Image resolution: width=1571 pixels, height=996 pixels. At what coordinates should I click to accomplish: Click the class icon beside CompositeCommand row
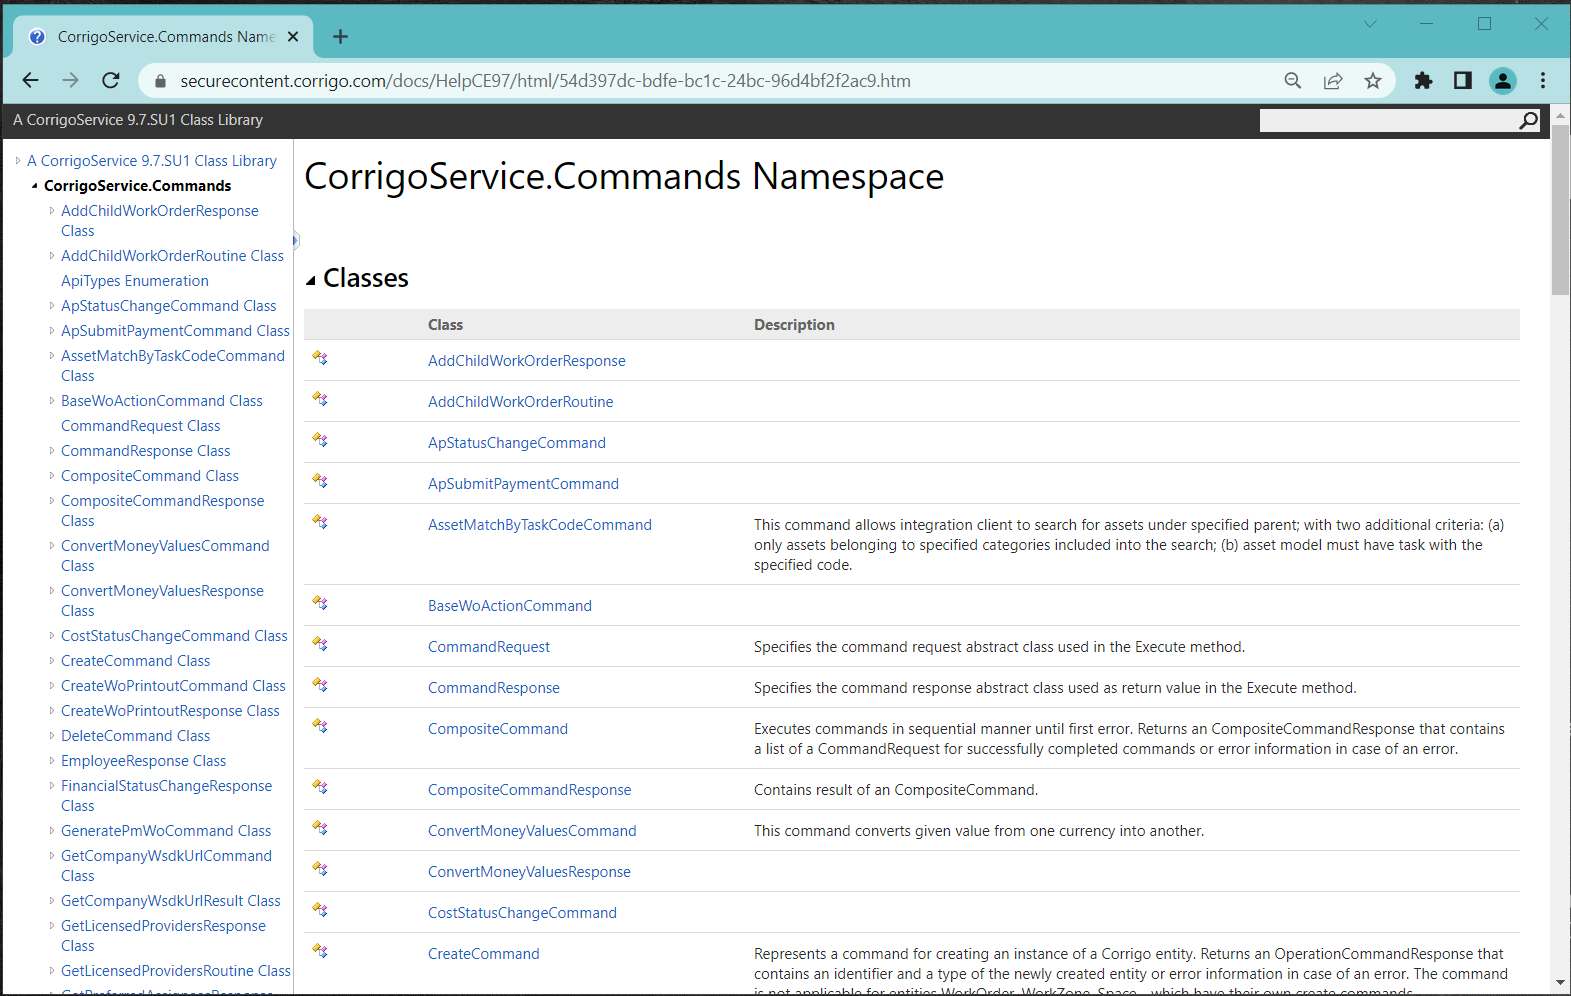click(x=320, y=726)
